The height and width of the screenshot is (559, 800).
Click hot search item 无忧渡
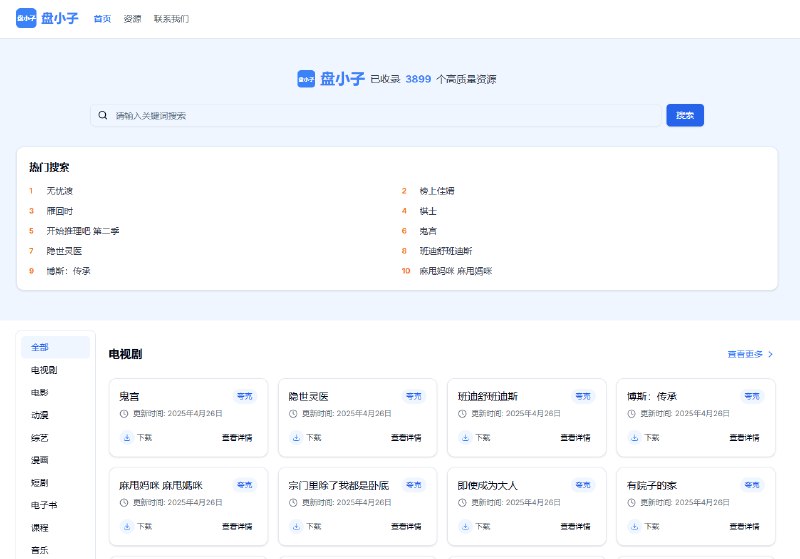[60, 191]
